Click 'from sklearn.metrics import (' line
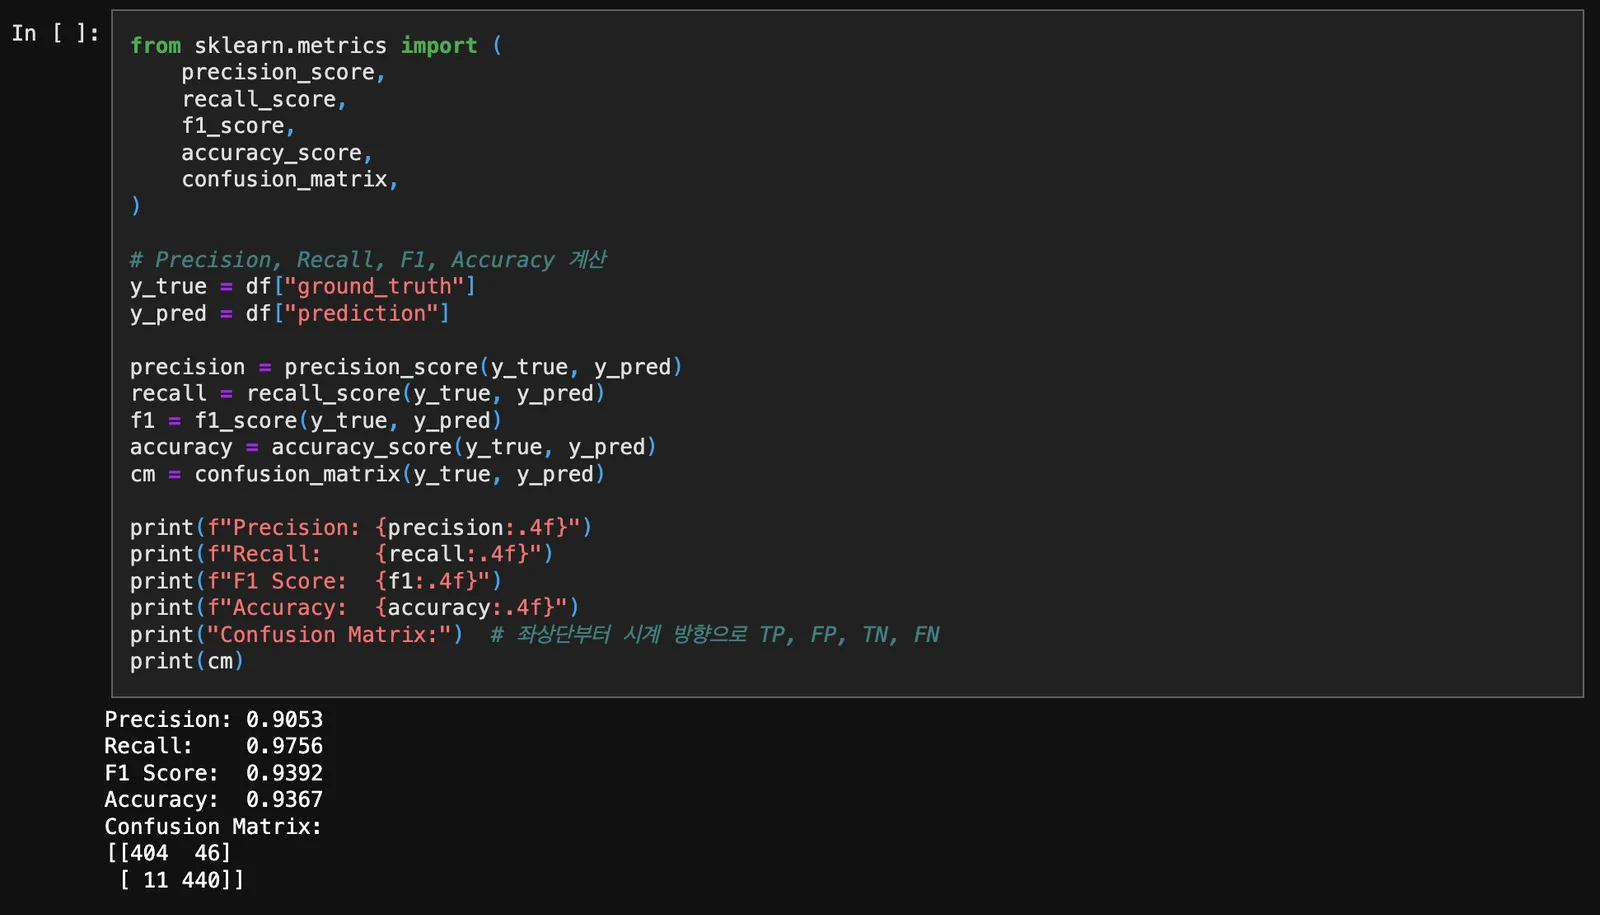The image size is (1600, 915). (316, 45)
